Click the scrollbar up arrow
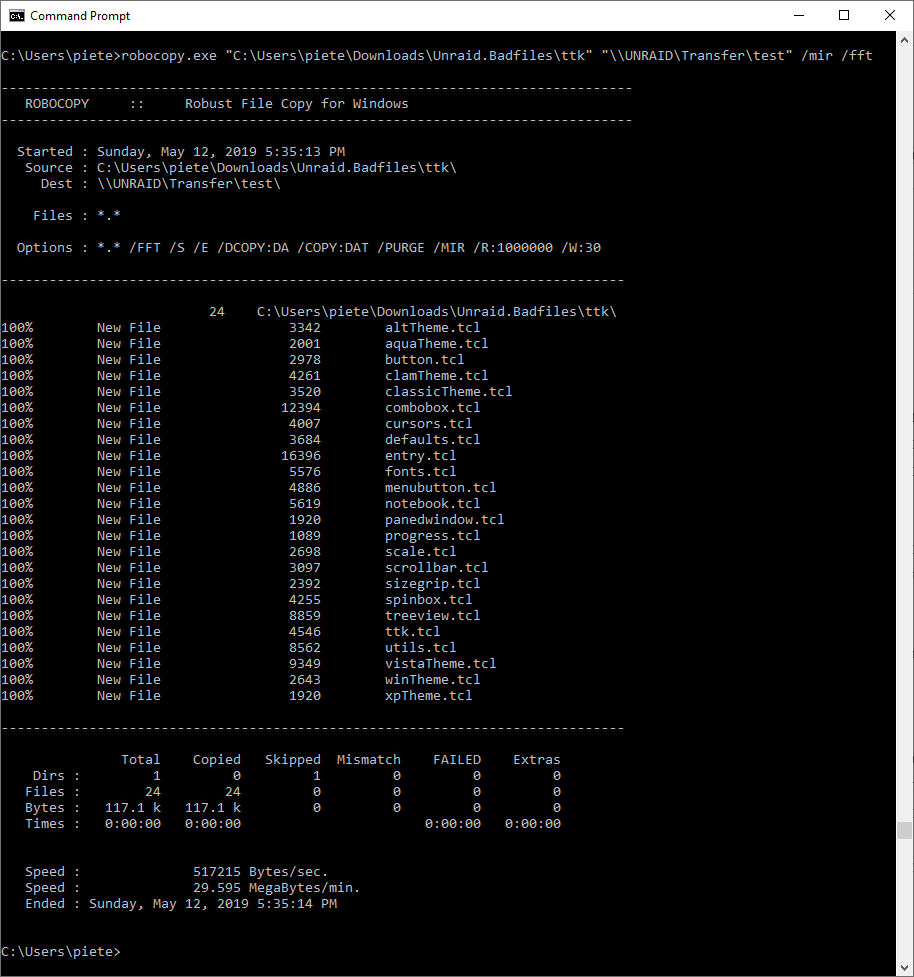Screen dimensions: 914x977 [x=905, y=40]
